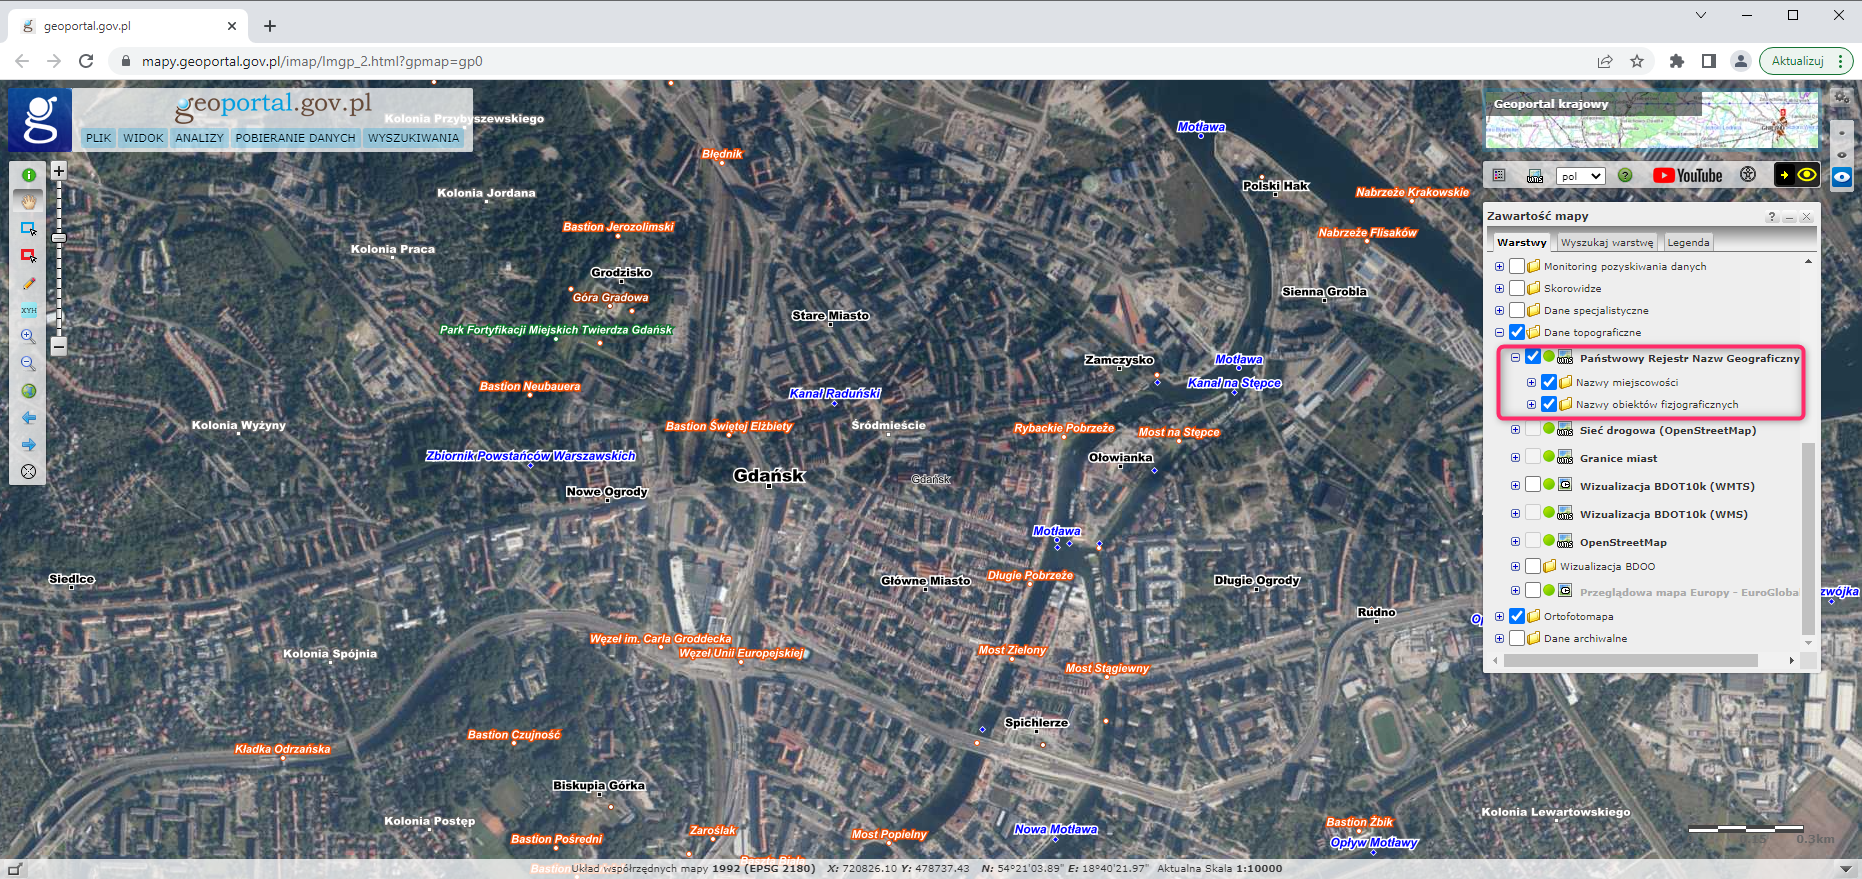1862x879 pixels.
Task: Activate the XYH coordinate tool
Action: click(x=29, y=310)
